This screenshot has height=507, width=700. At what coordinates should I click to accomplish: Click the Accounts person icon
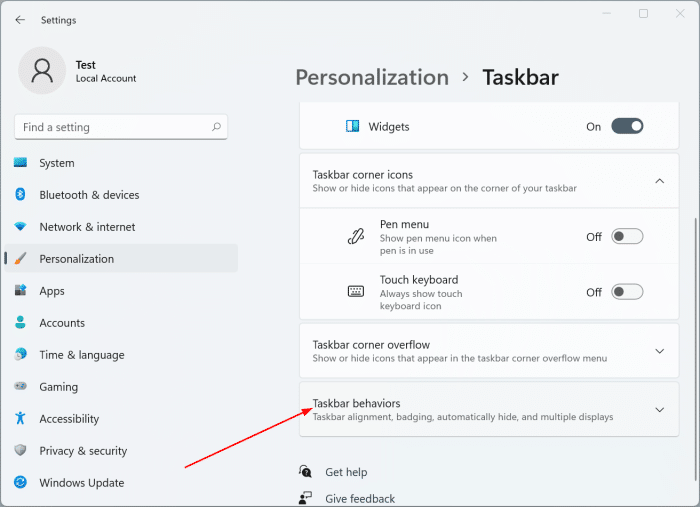point(20,322)
